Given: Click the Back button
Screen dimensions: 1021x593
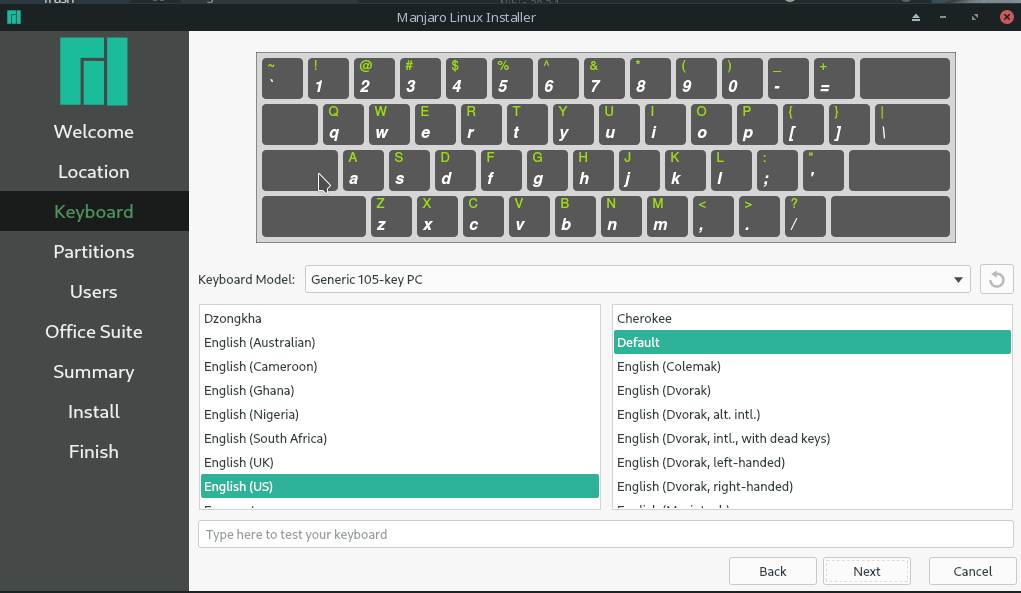Looking at the screenshot, I should (x=772, y=570).
